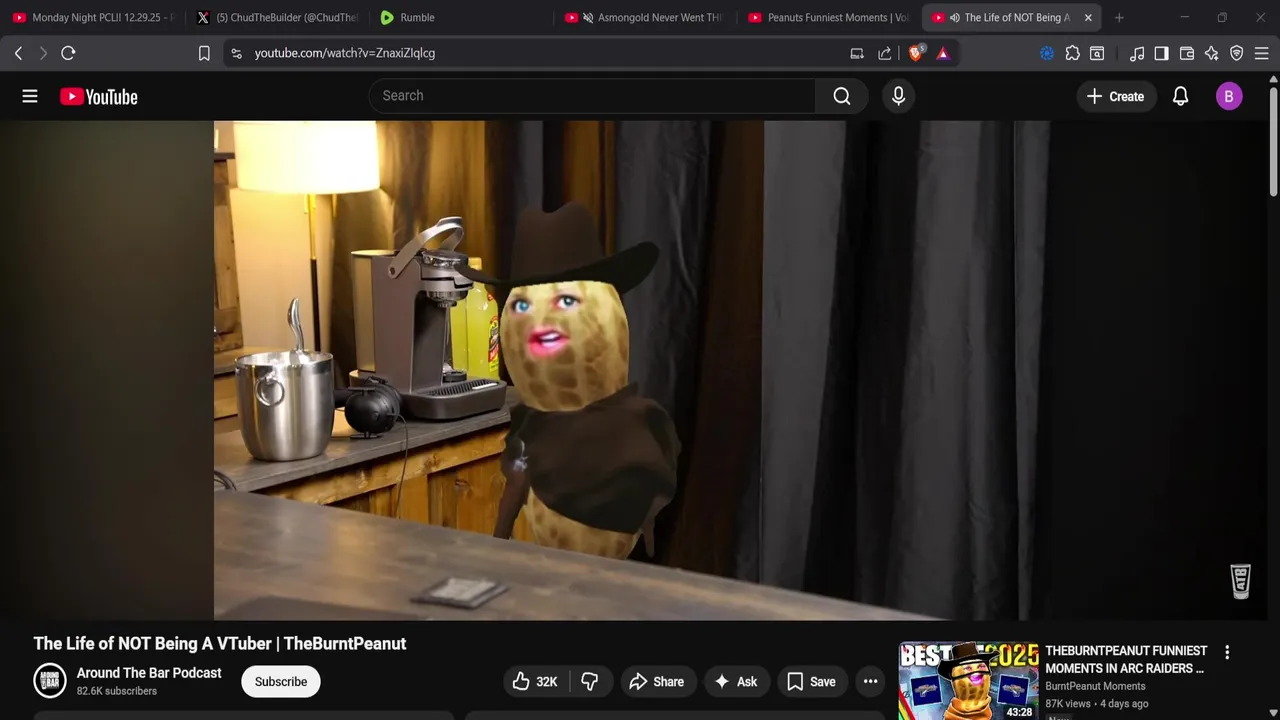Share this page via address bar icon
Image resolution: width=1280 pixels, height=720 pixels.
point(884,53)
